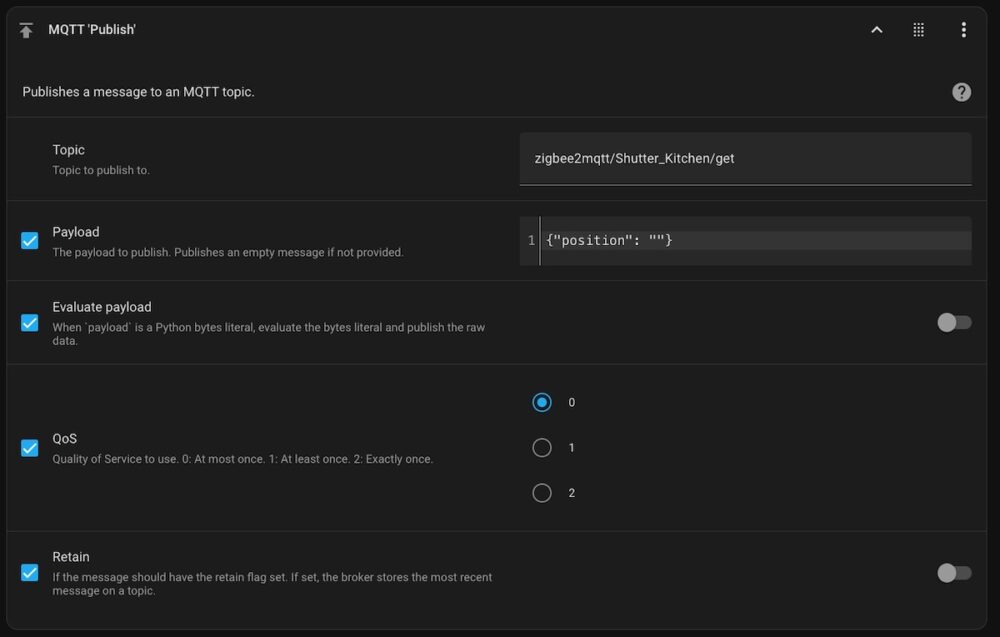Open the help question mark icon

click(962, 92)
